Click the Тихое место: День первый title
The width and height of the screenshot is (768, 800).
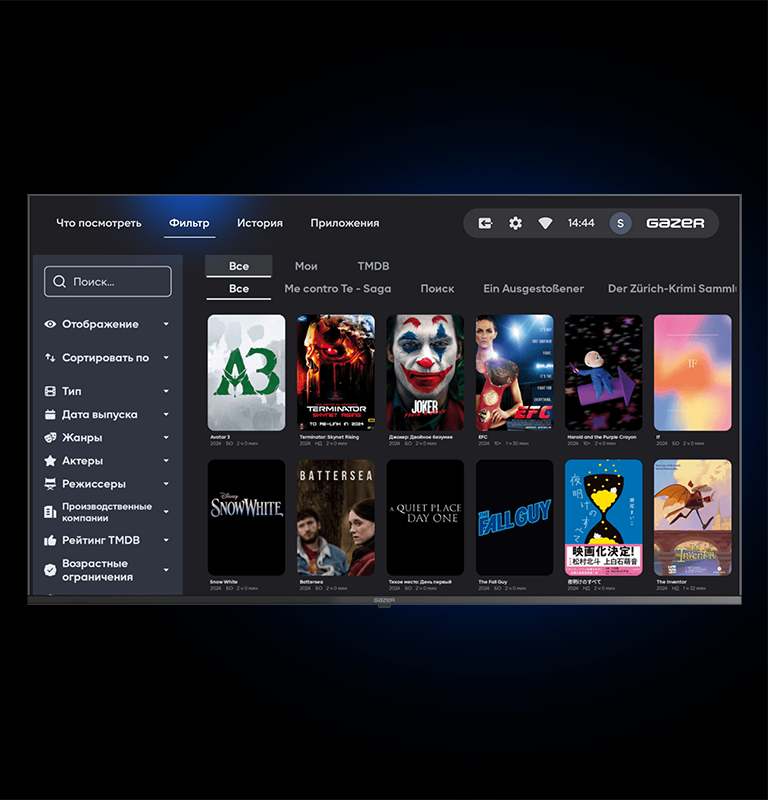click(x=420, y=582)
